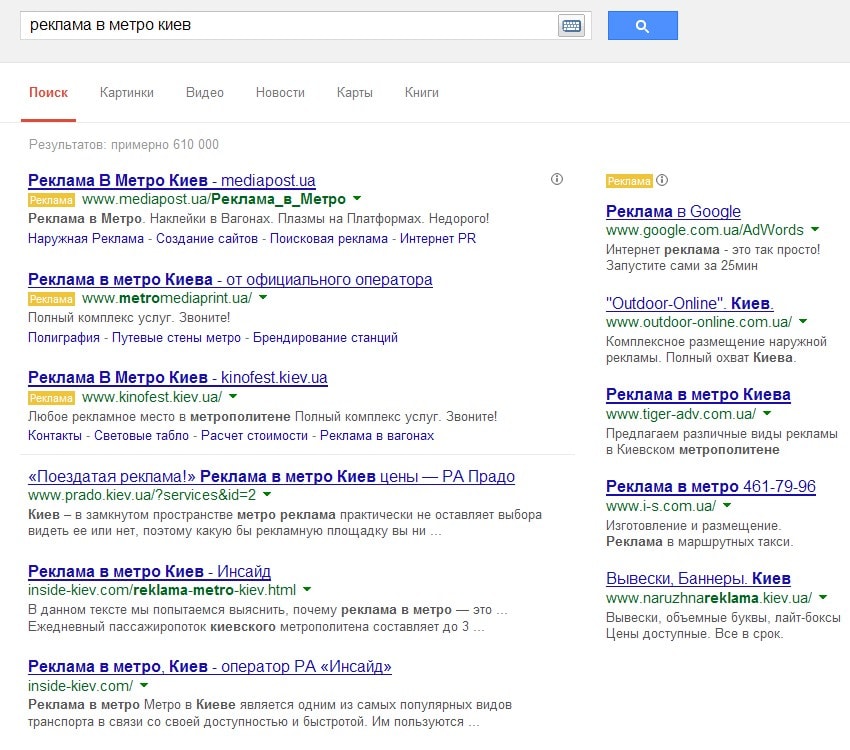
Task: Click the 'Результатов: примерно 610 000' text
Action: (124, 145)
